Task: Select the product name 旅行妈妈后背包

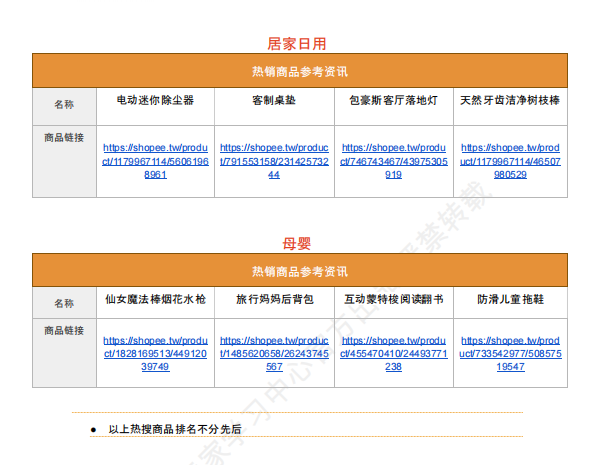Action: [275, 299]
